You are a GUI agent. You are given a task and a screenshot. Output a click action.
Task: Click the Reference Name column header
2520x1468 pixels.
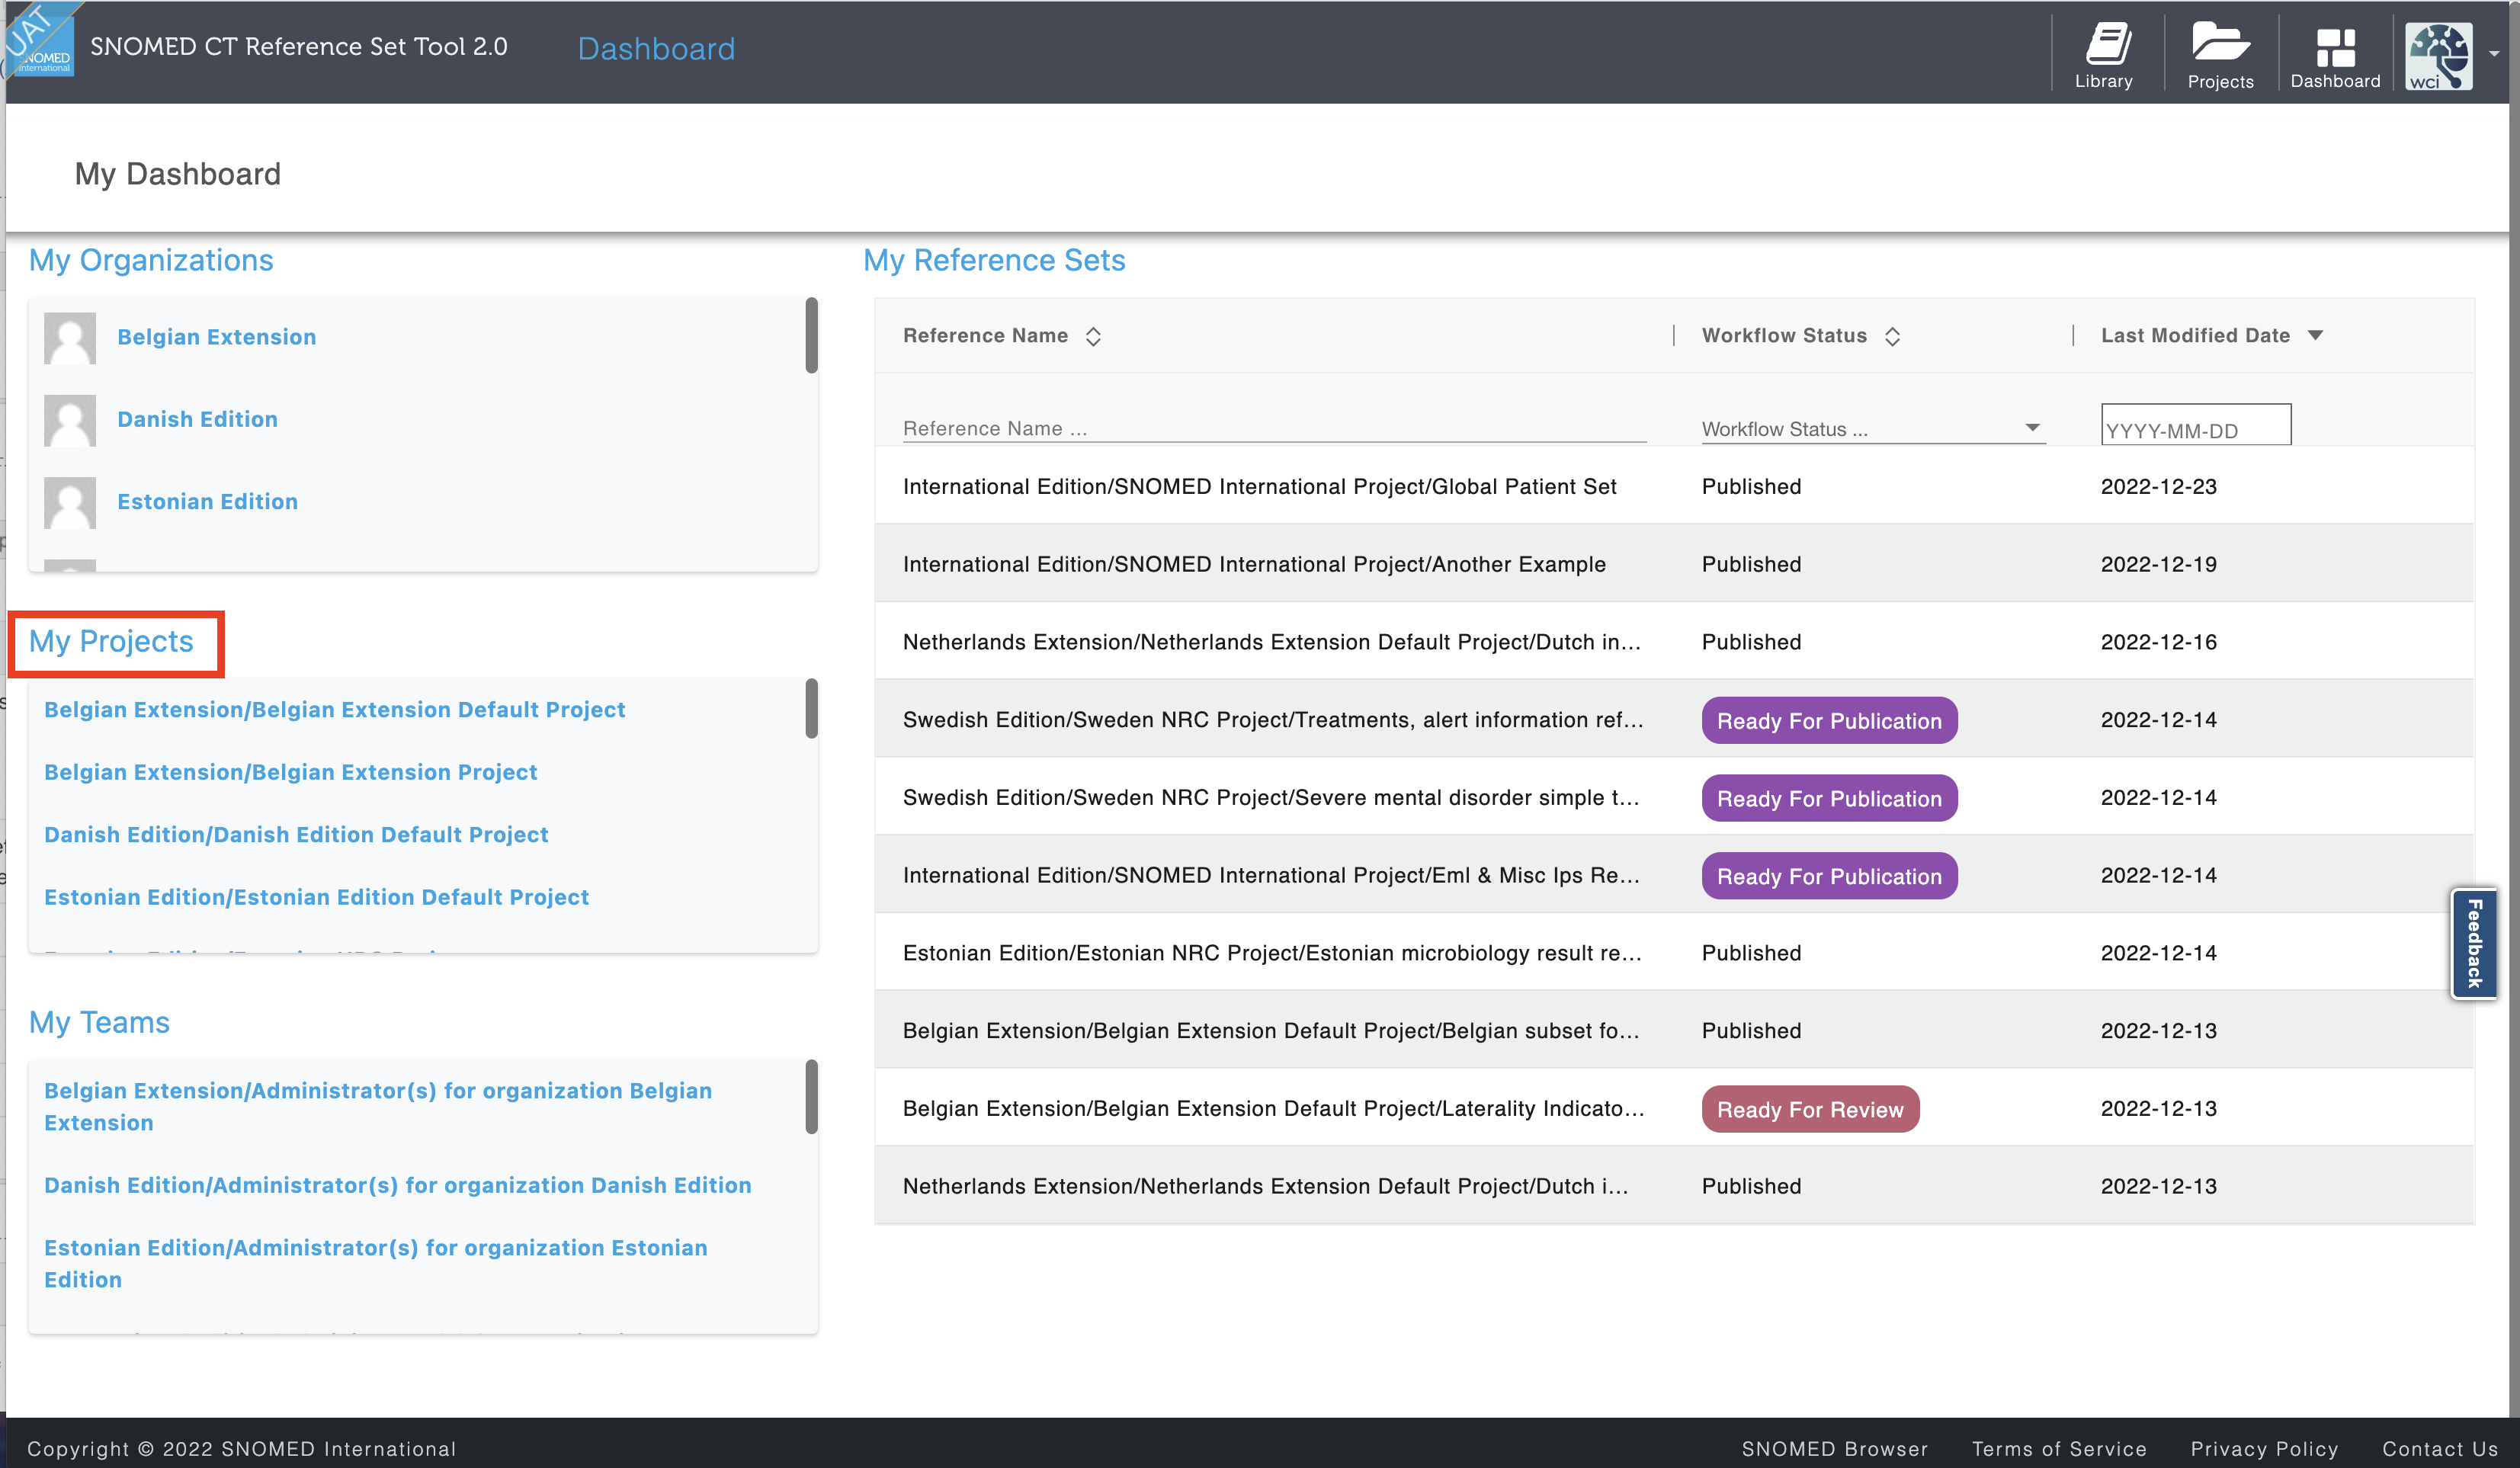pyautogui.click(x=985, y=336)
